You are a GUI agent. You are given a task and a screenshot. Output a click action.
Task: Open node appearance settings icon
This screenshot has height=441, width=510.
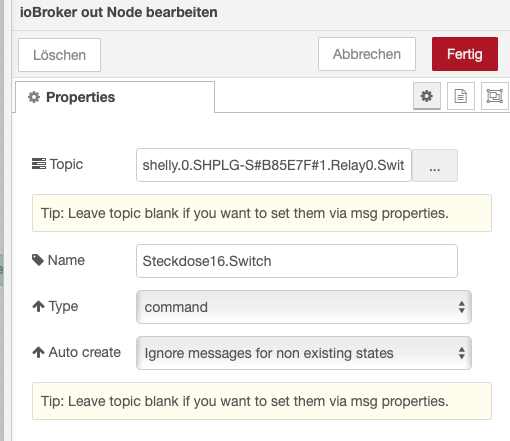click(495, 96)
